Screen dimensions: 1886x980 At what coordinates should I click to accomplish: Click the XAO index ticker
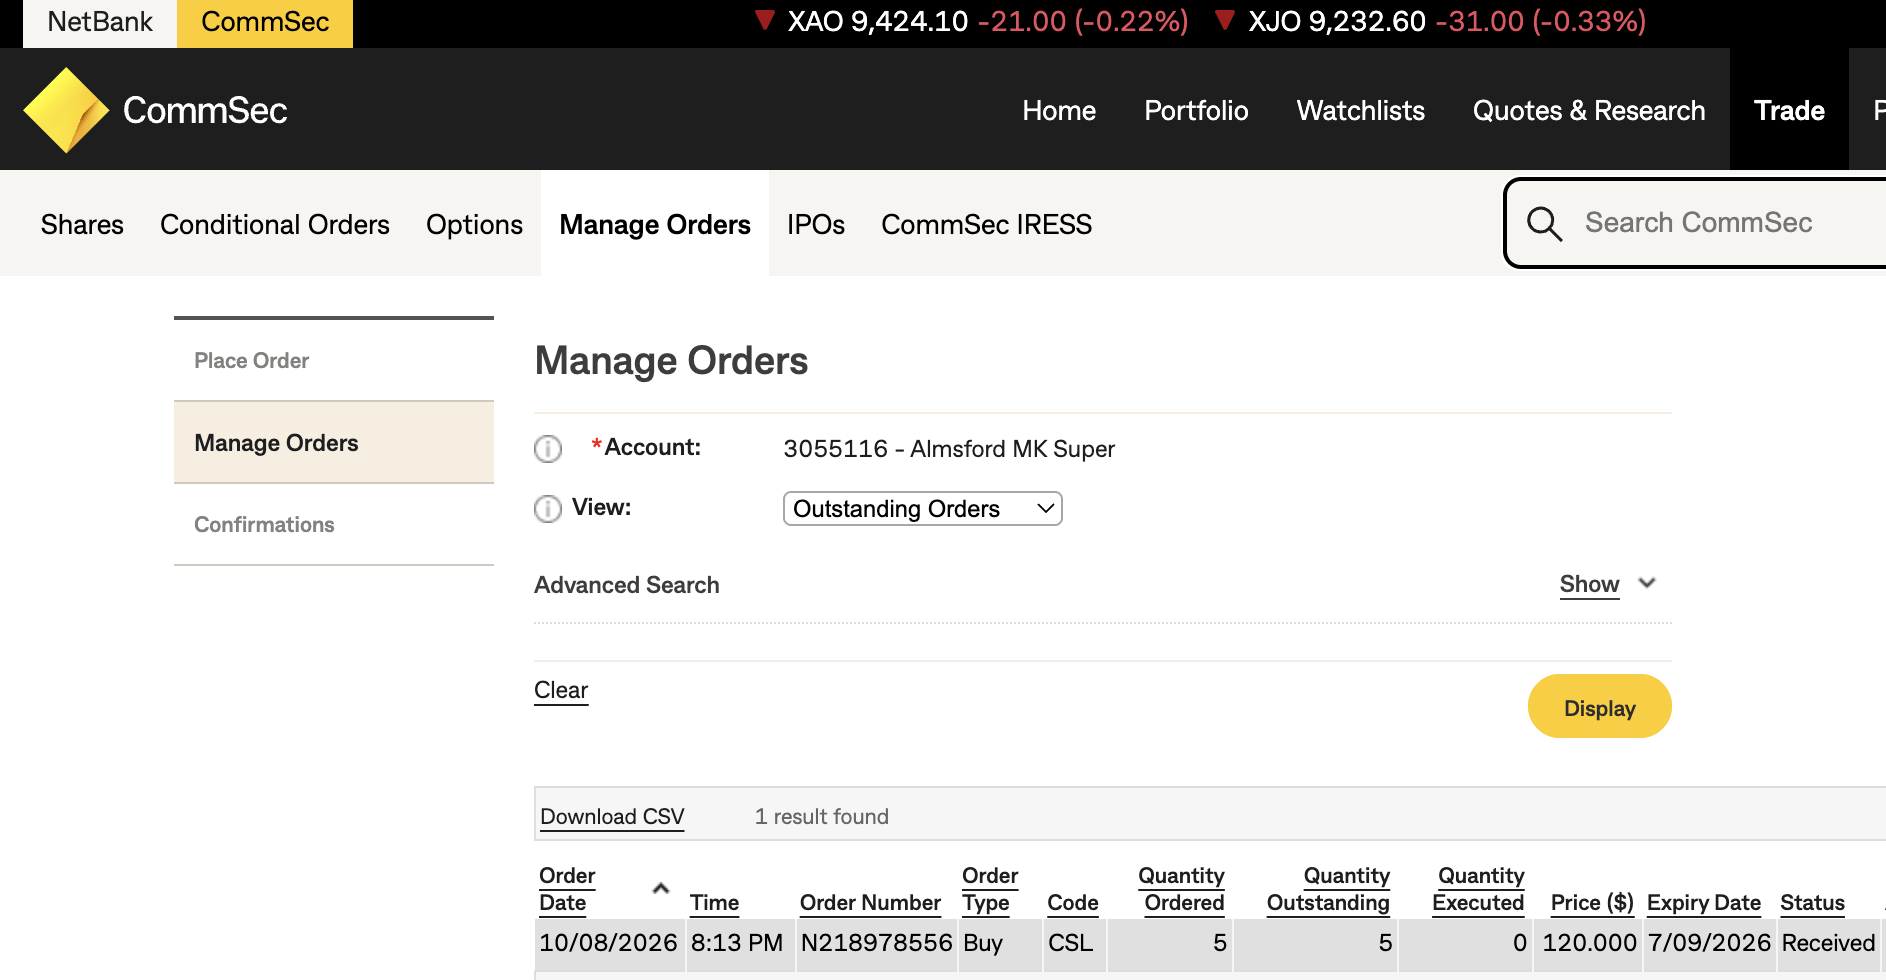[971, 21]
